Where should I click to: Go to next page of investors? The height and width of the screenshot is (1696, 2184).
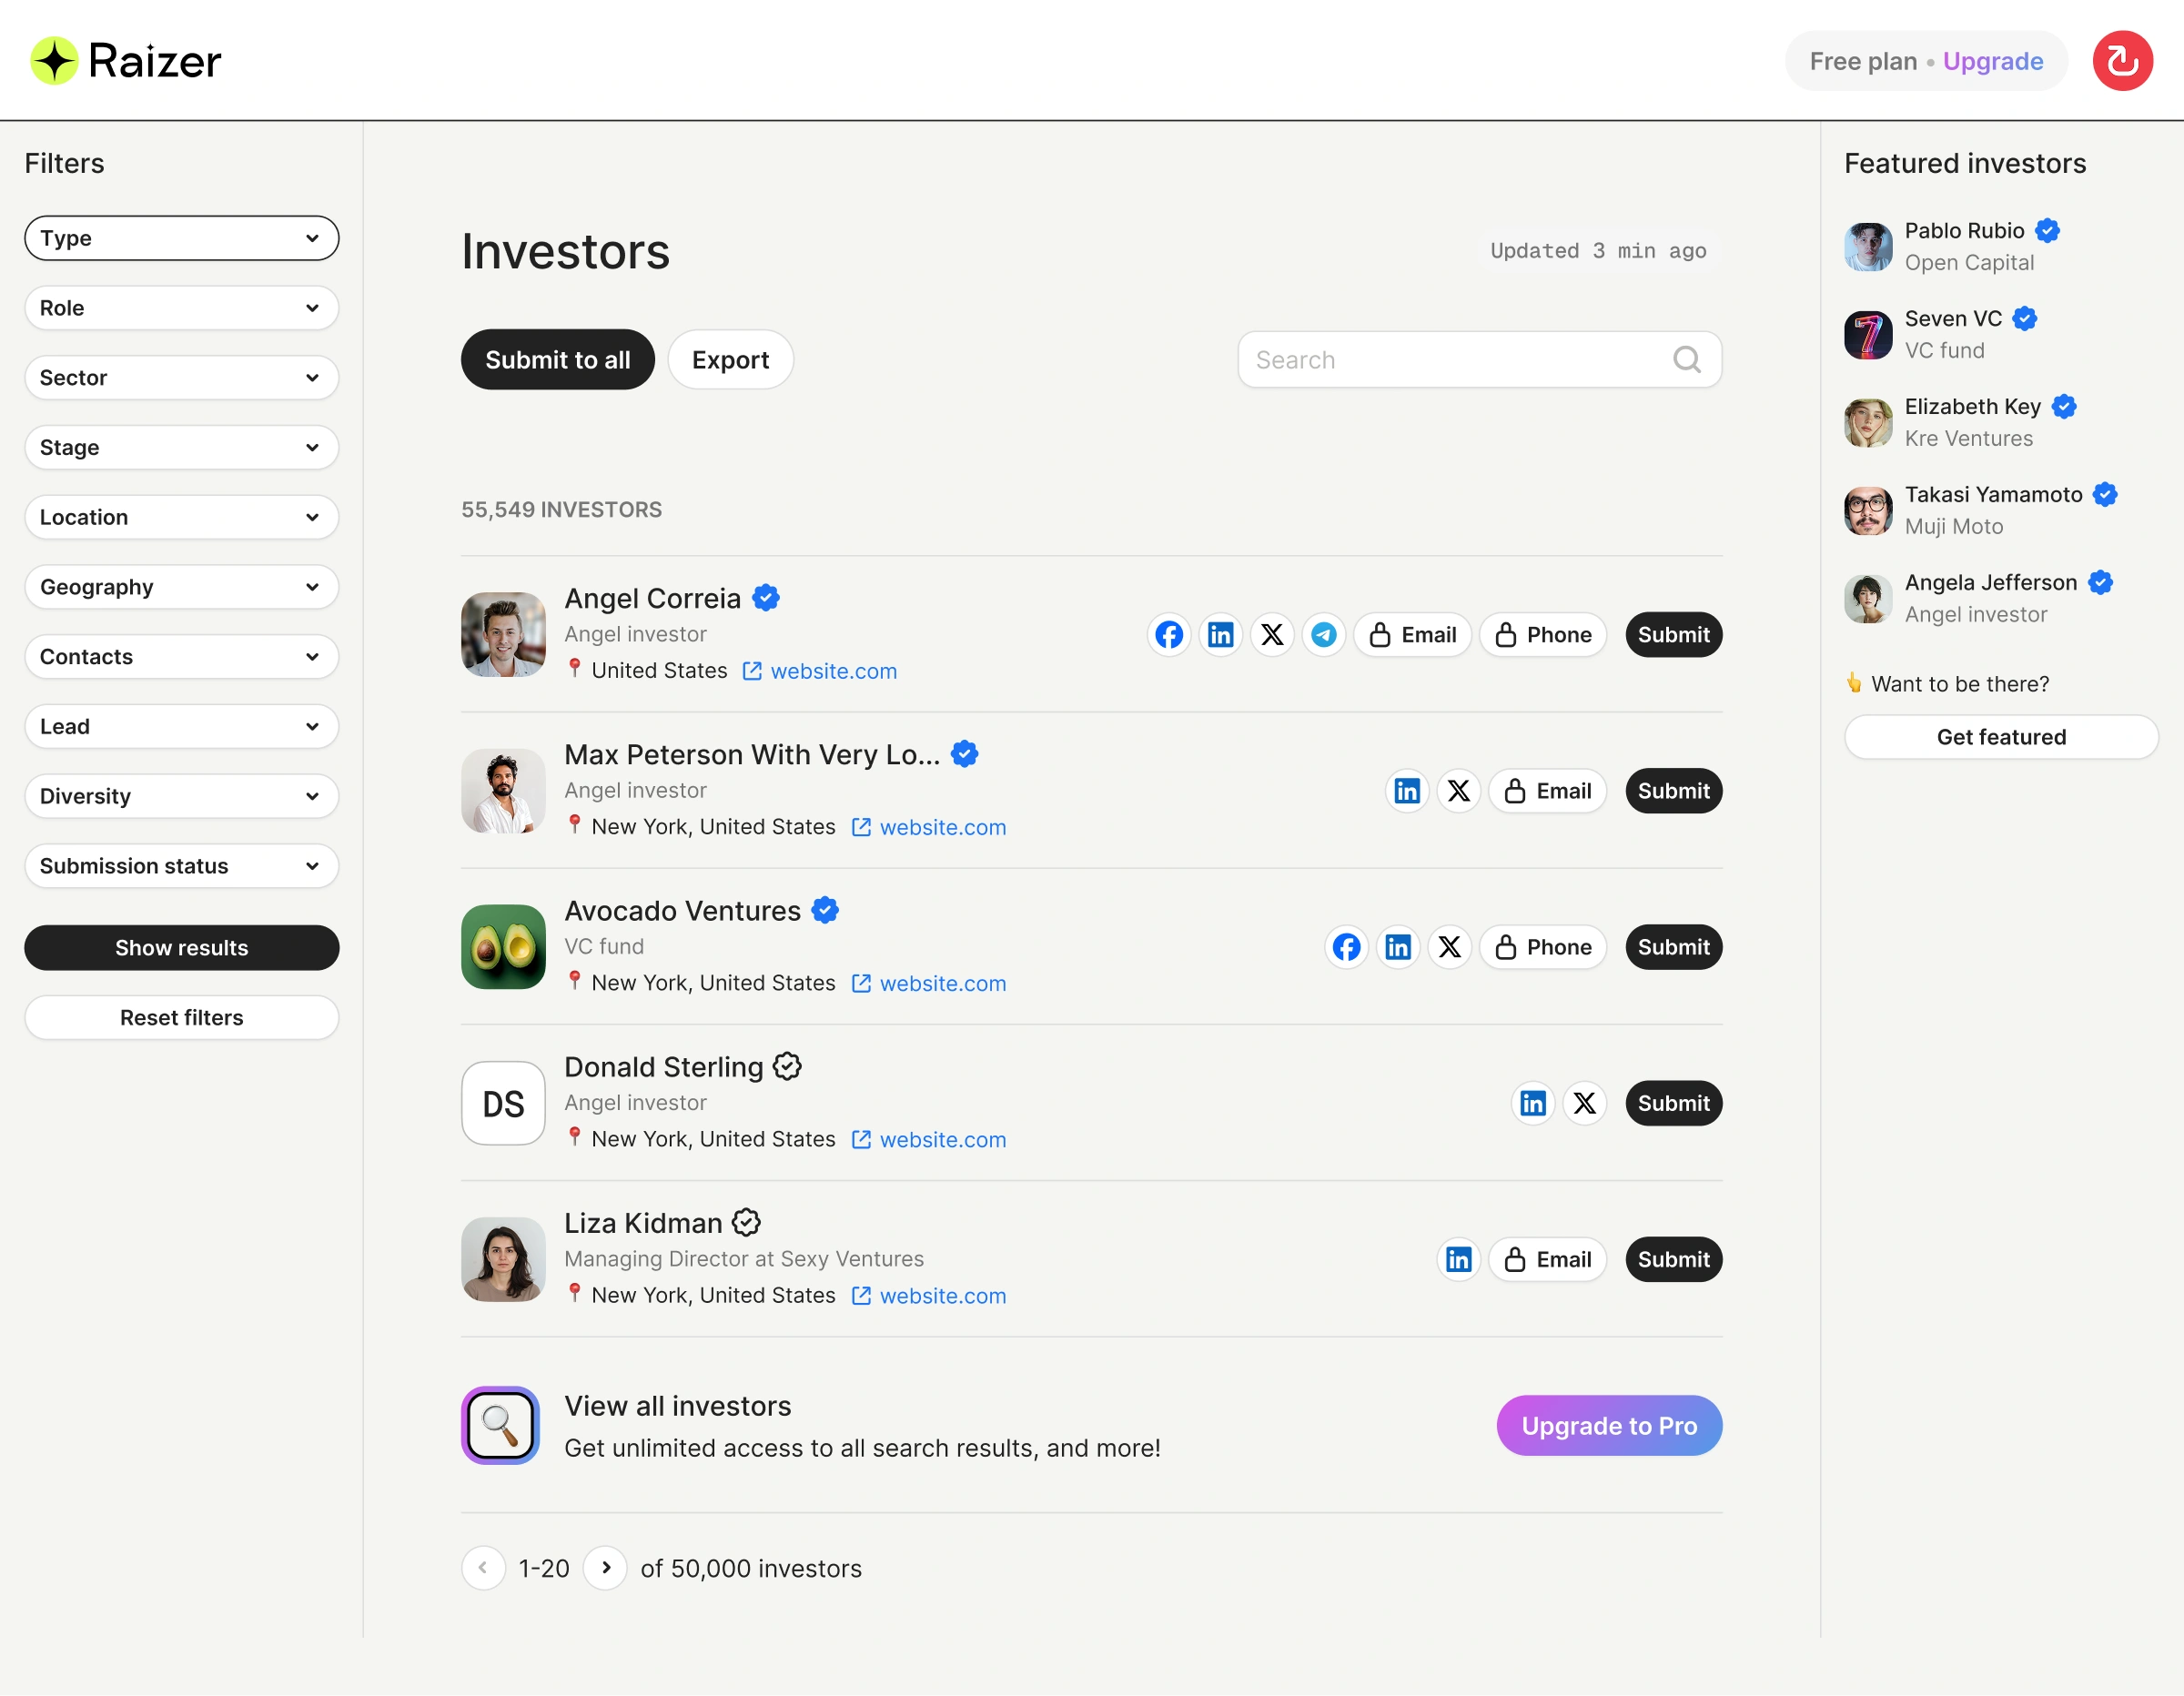click(x=605, y=1568)
